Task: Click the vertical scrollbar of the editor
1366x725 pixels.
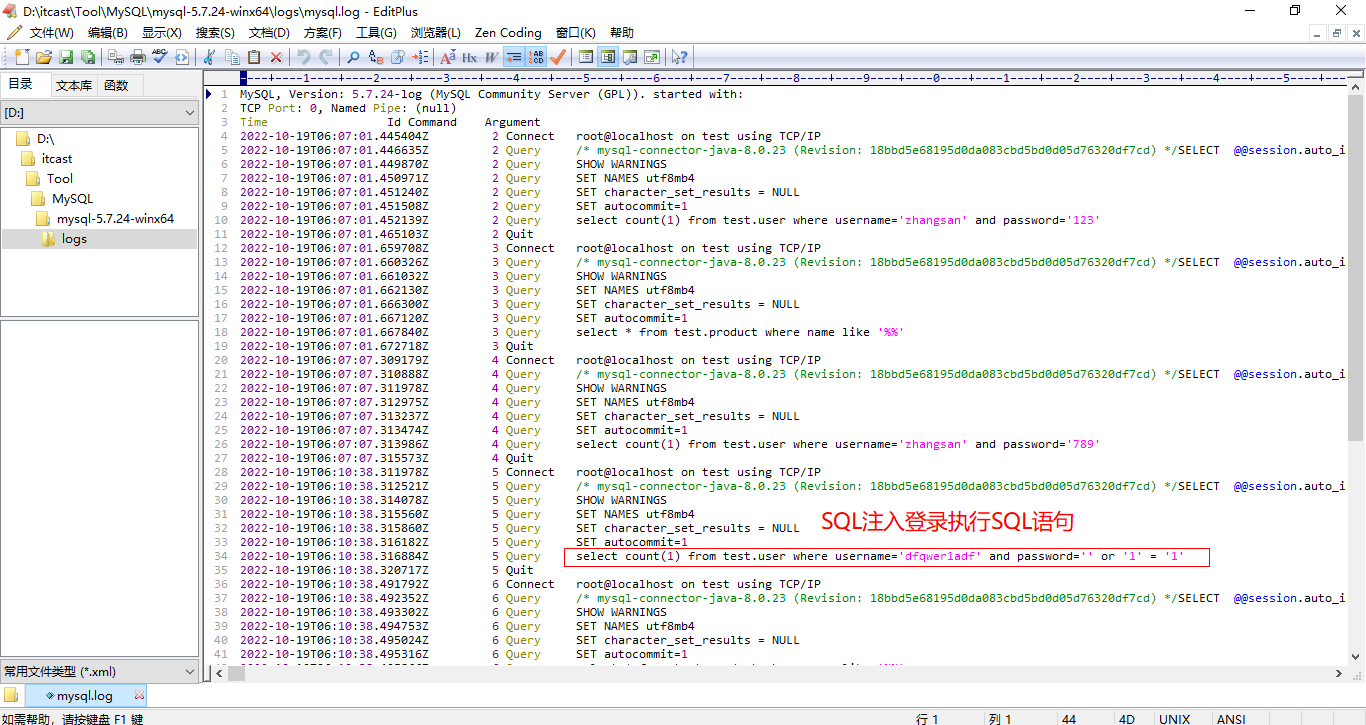Action: (1356, 400)
